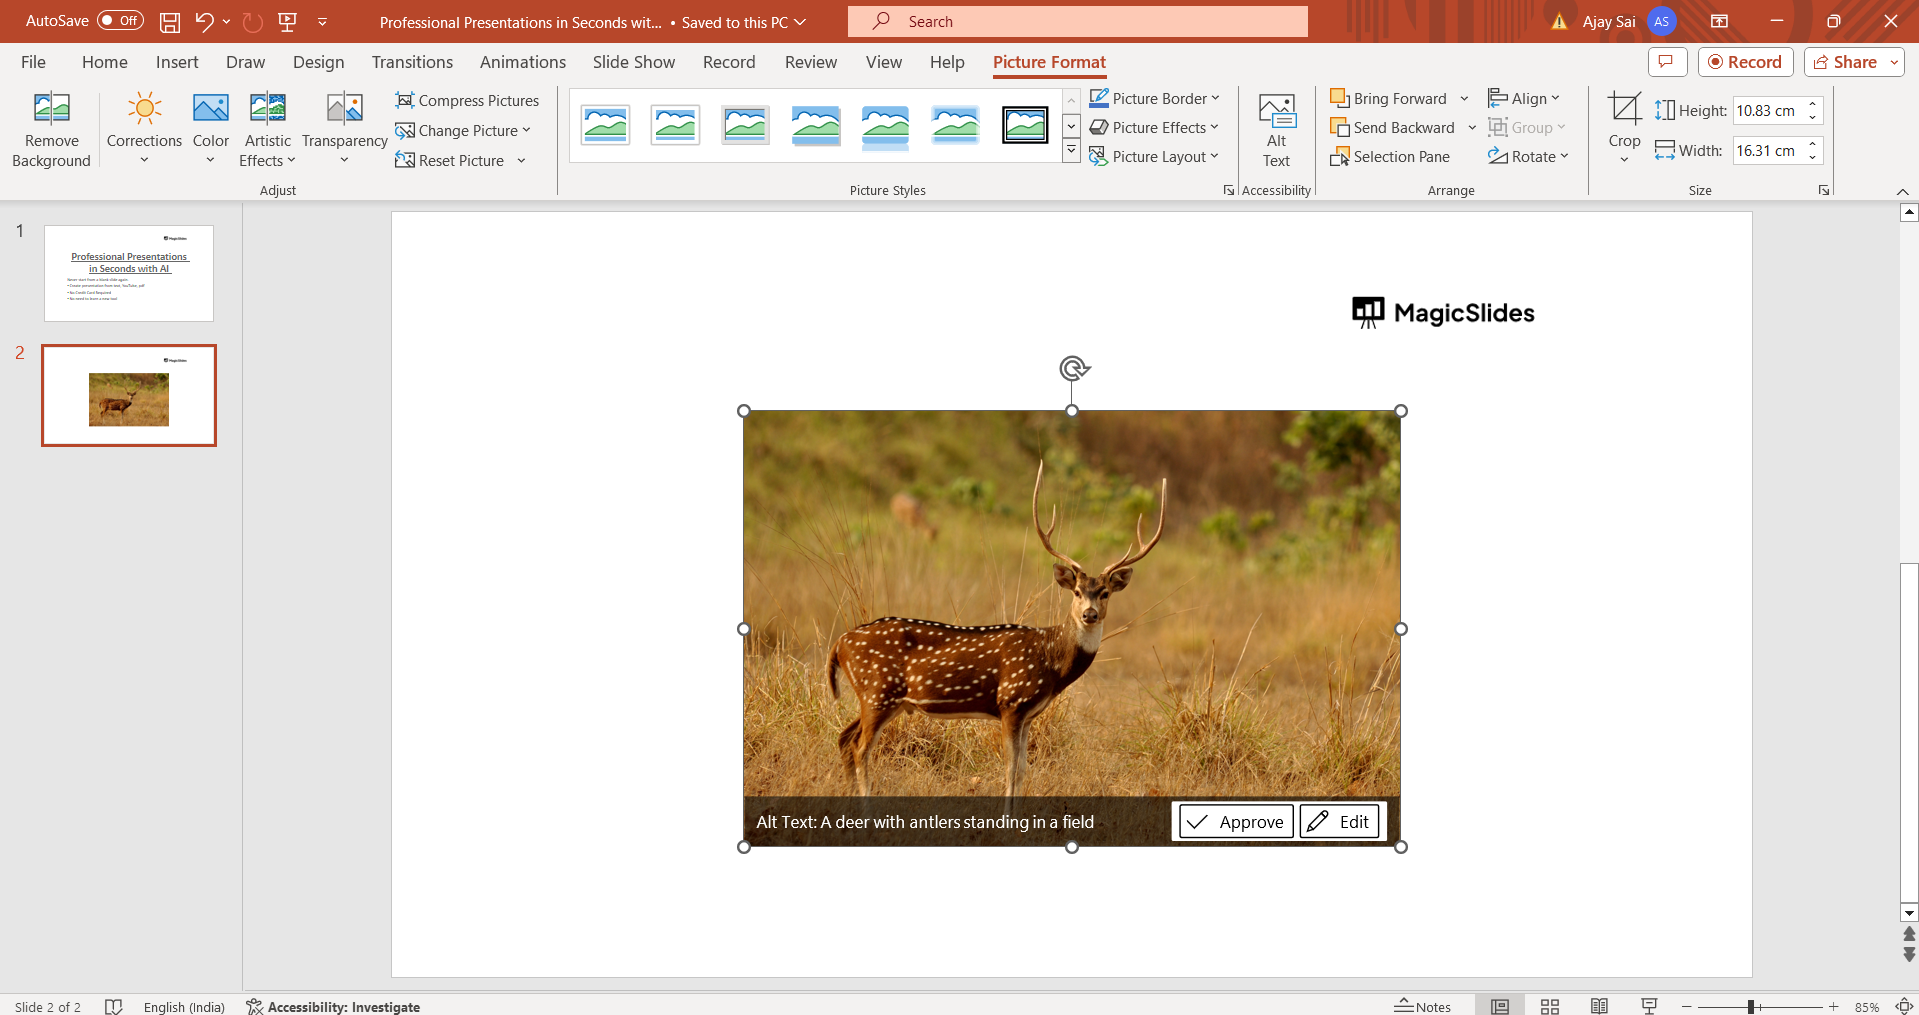The height and width of the screenshot is (1015, 1919).
Task: Switch to Slide Sorter view
Action: coord(1550,1006)
